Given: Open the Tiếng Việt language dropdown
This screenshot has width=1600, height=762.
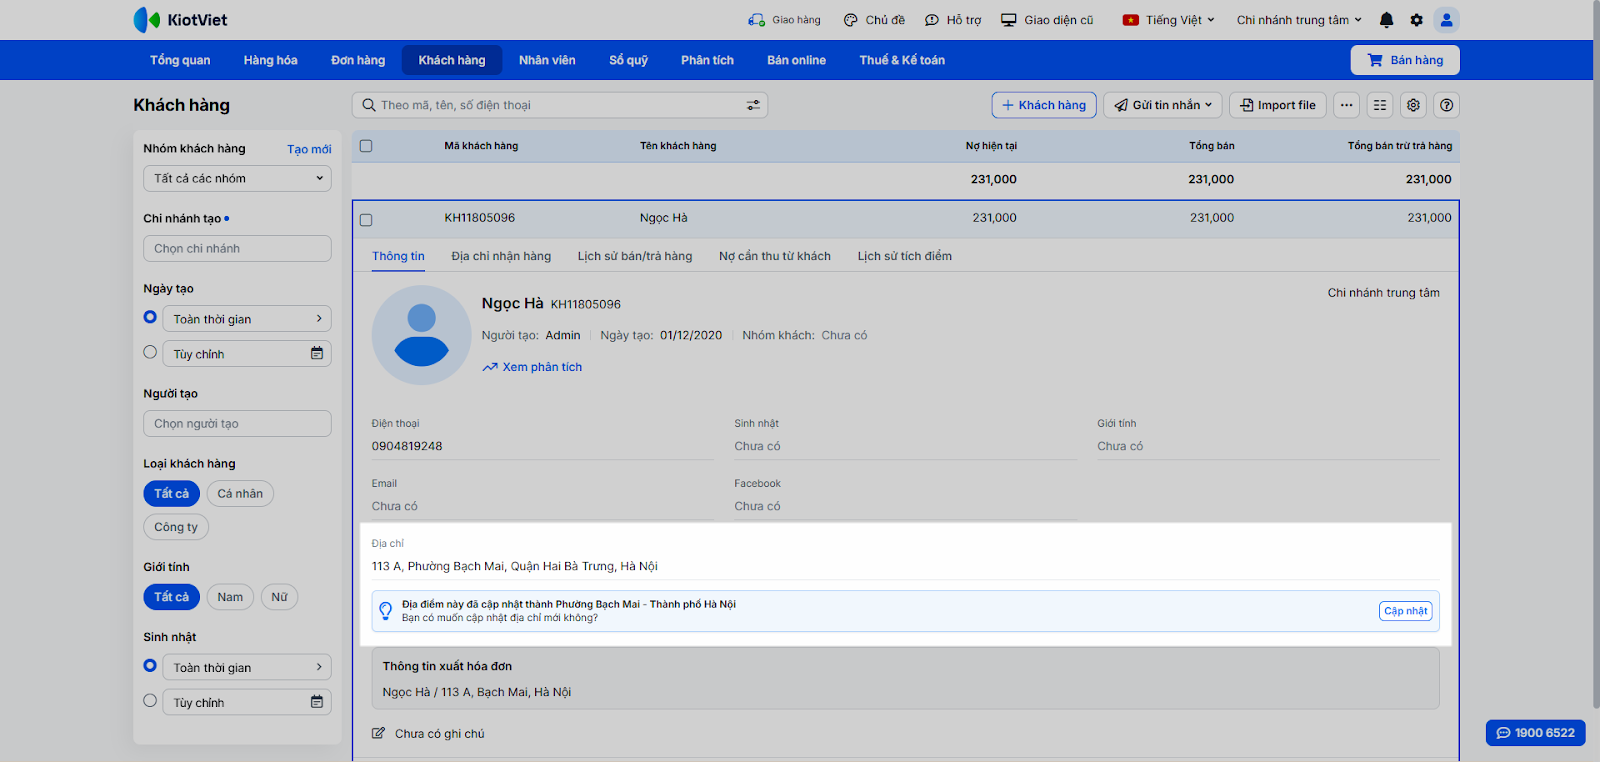Looking at the screenshot, I should tap(1169, 20).
